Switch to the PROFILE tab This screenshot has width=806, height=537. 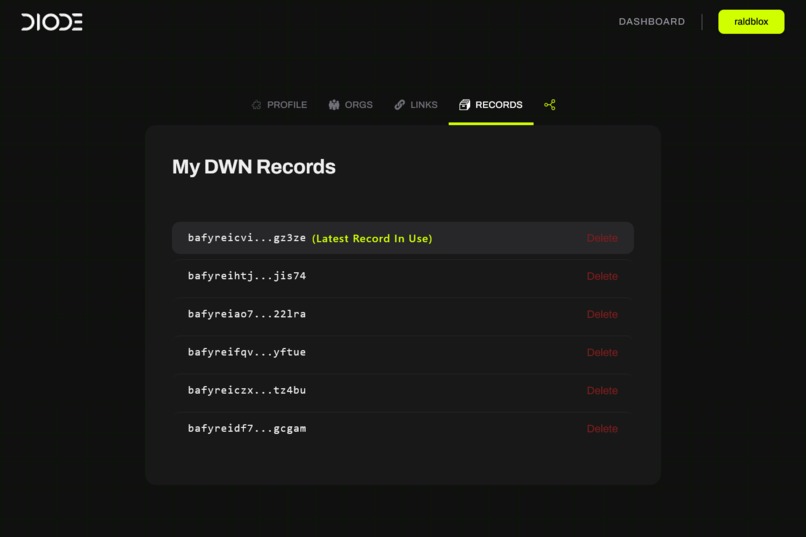click(279, 105)
